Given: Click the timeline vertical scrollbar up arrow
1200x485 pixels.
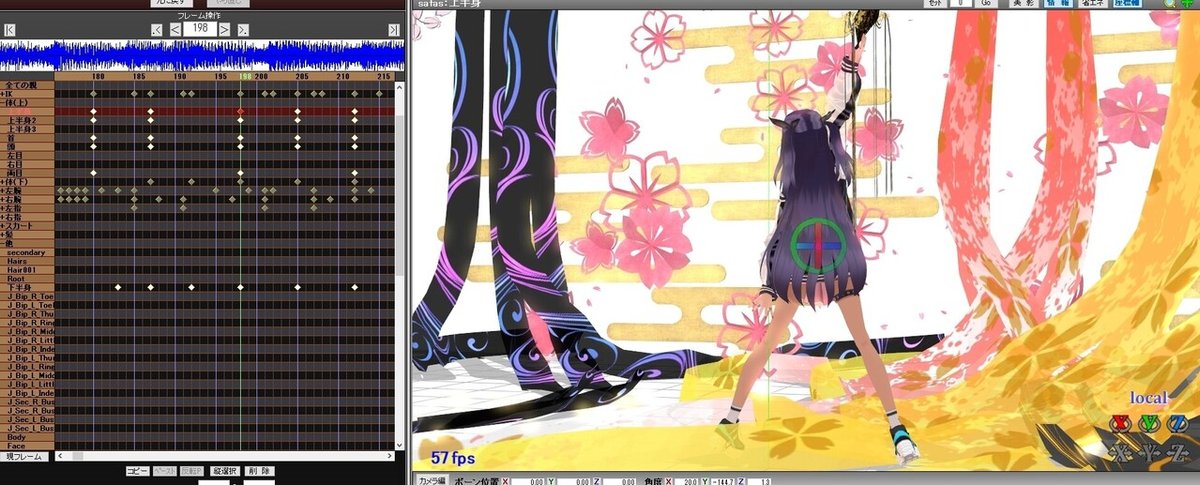Looking at the screenshot, I should [400, 87].
